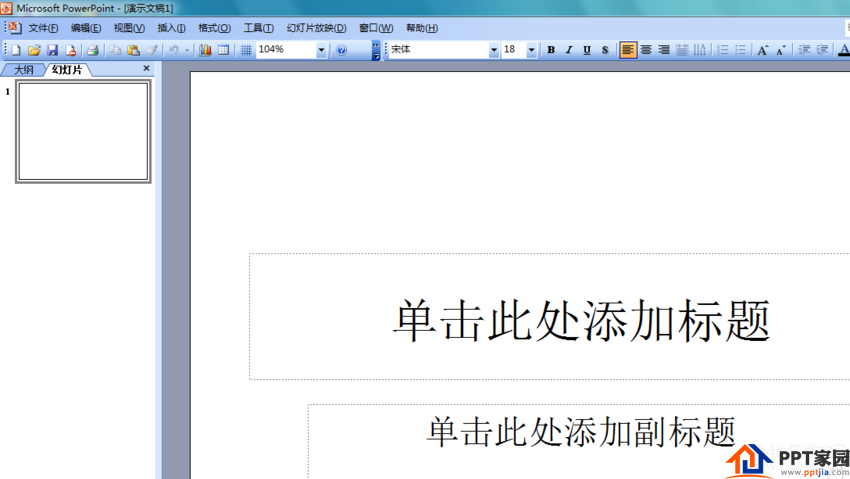
Task: Open the 格式(O) menu
Action: click(214, 28)
